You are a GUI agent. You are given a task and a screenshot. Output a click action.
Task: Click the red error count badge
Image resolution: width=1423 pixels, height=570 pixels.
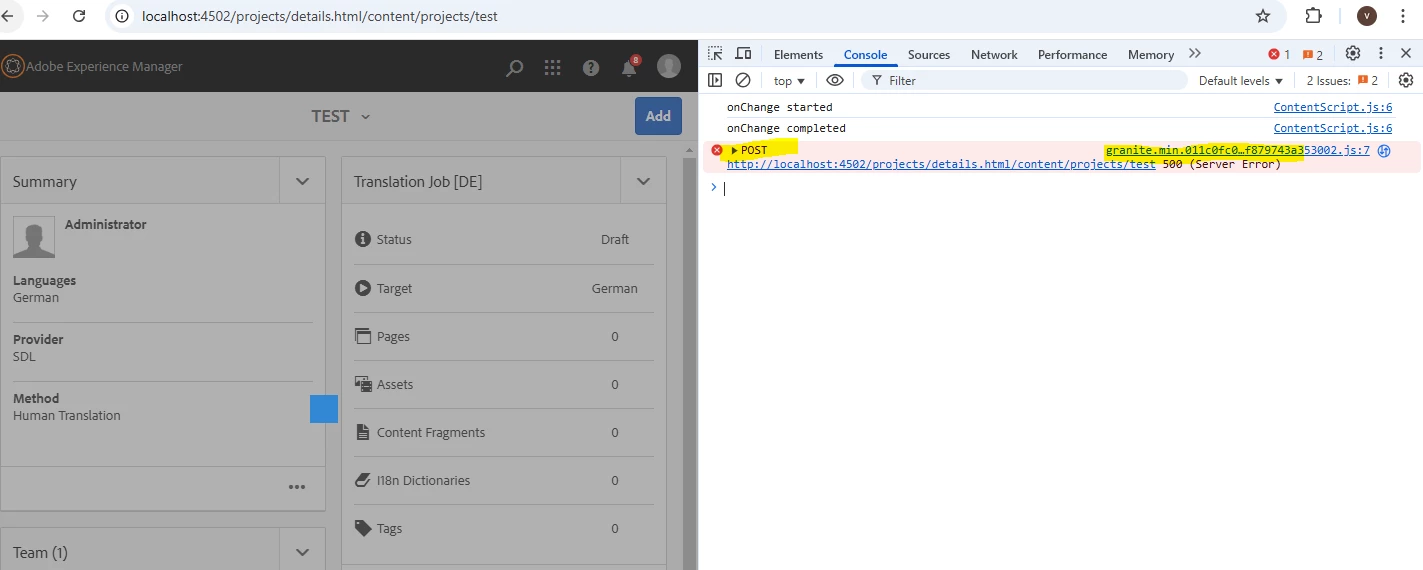(1279, 54)
